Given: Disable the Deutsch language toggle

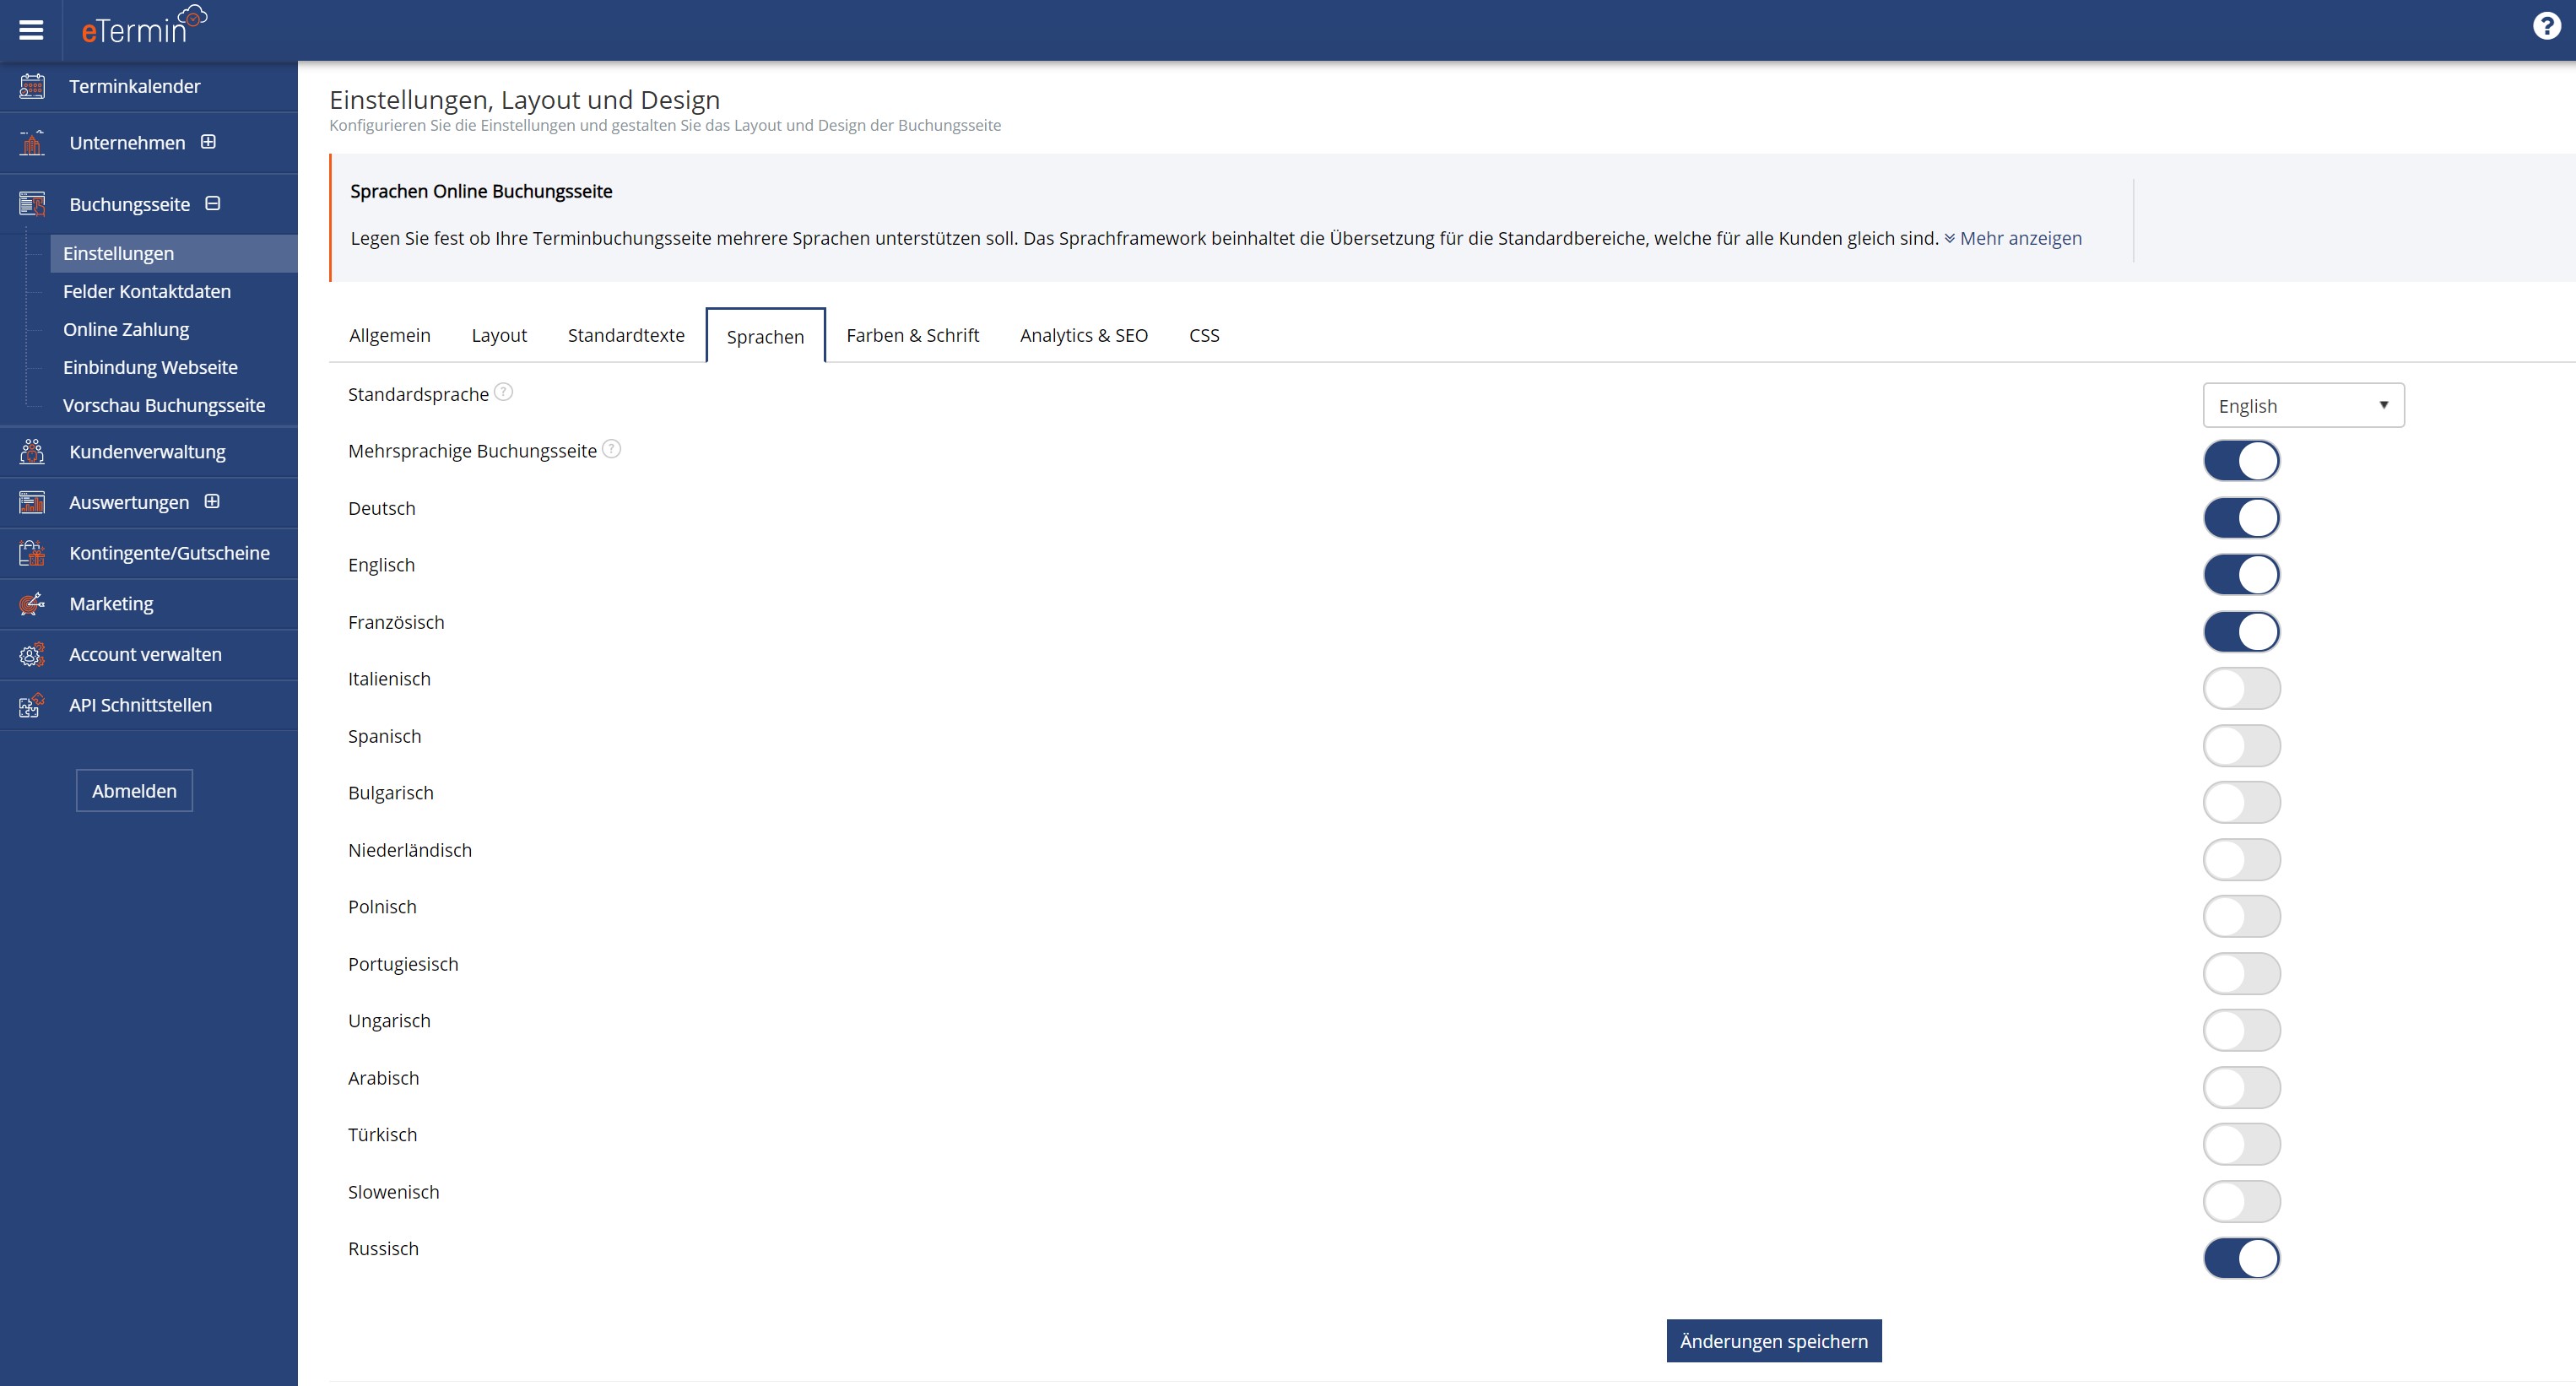Looking at the screenshot, I should tap(2241, 518).
